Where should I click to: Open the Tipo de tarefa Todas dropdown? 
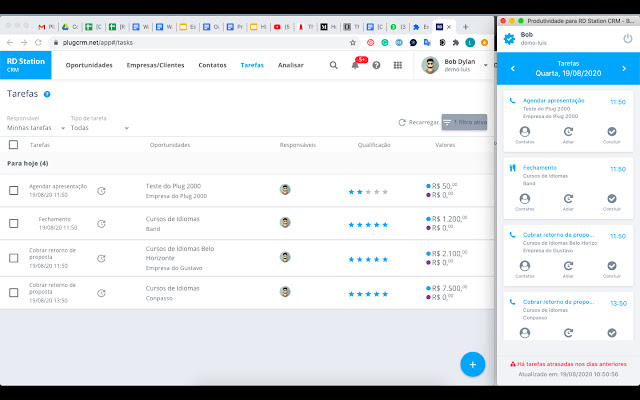pyautogui.click(x=99, y=128)
